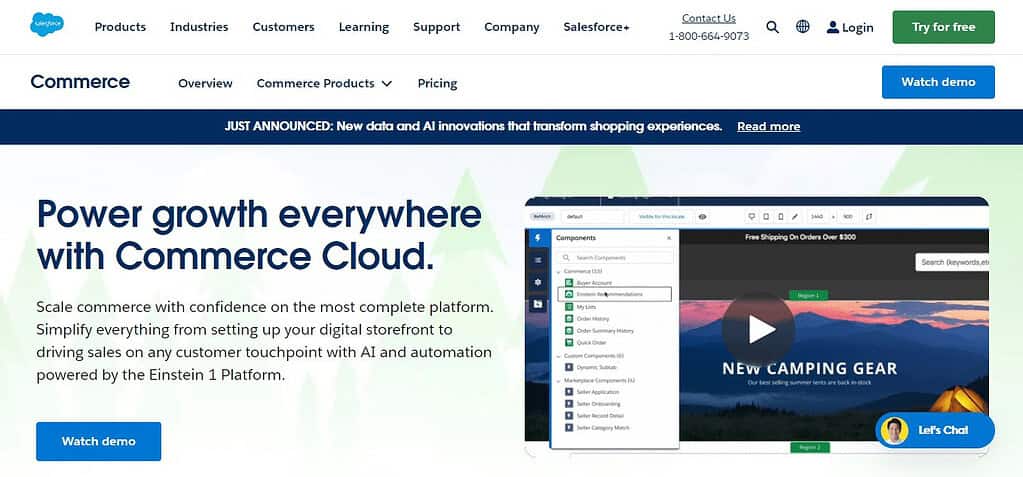Open the Customers menu
The width and height of the screenshot is (1023, 477).
(x=283, y=27)
